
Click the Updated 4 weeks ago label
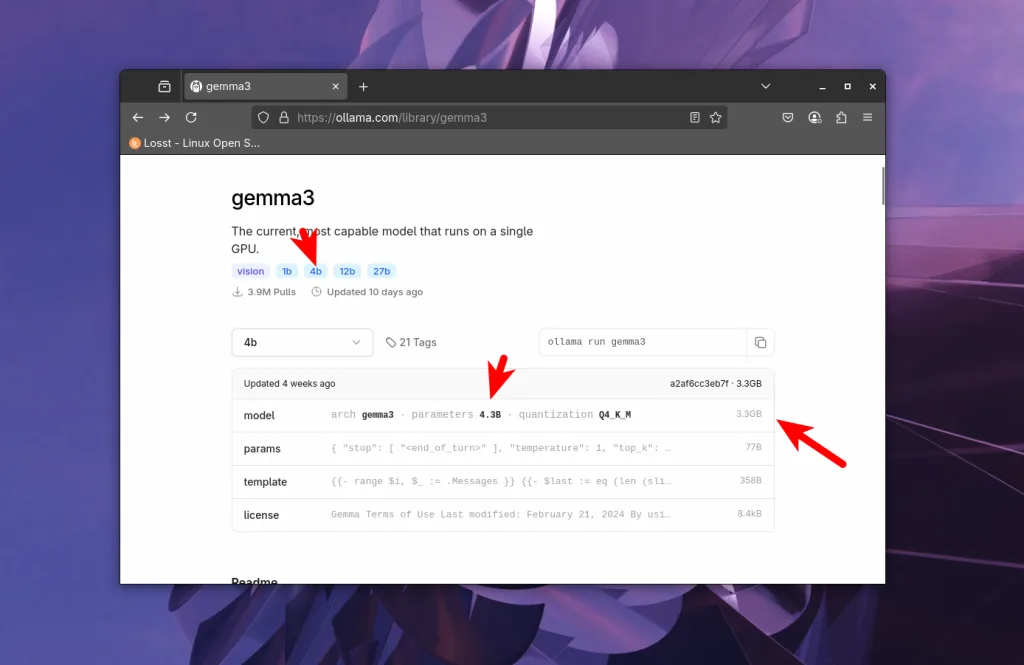click(289, 383)
